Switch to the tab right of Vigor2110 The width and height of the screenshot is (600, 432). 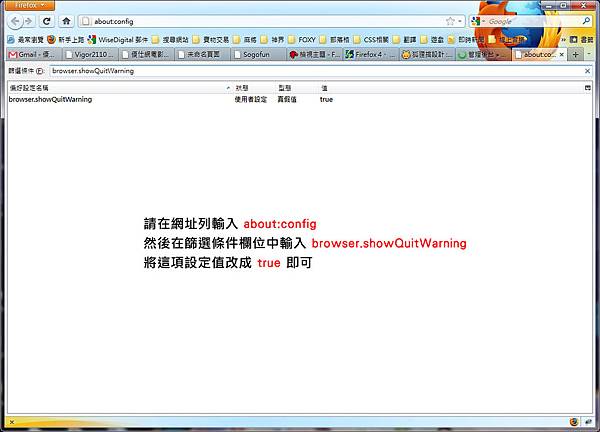(146, 55)
